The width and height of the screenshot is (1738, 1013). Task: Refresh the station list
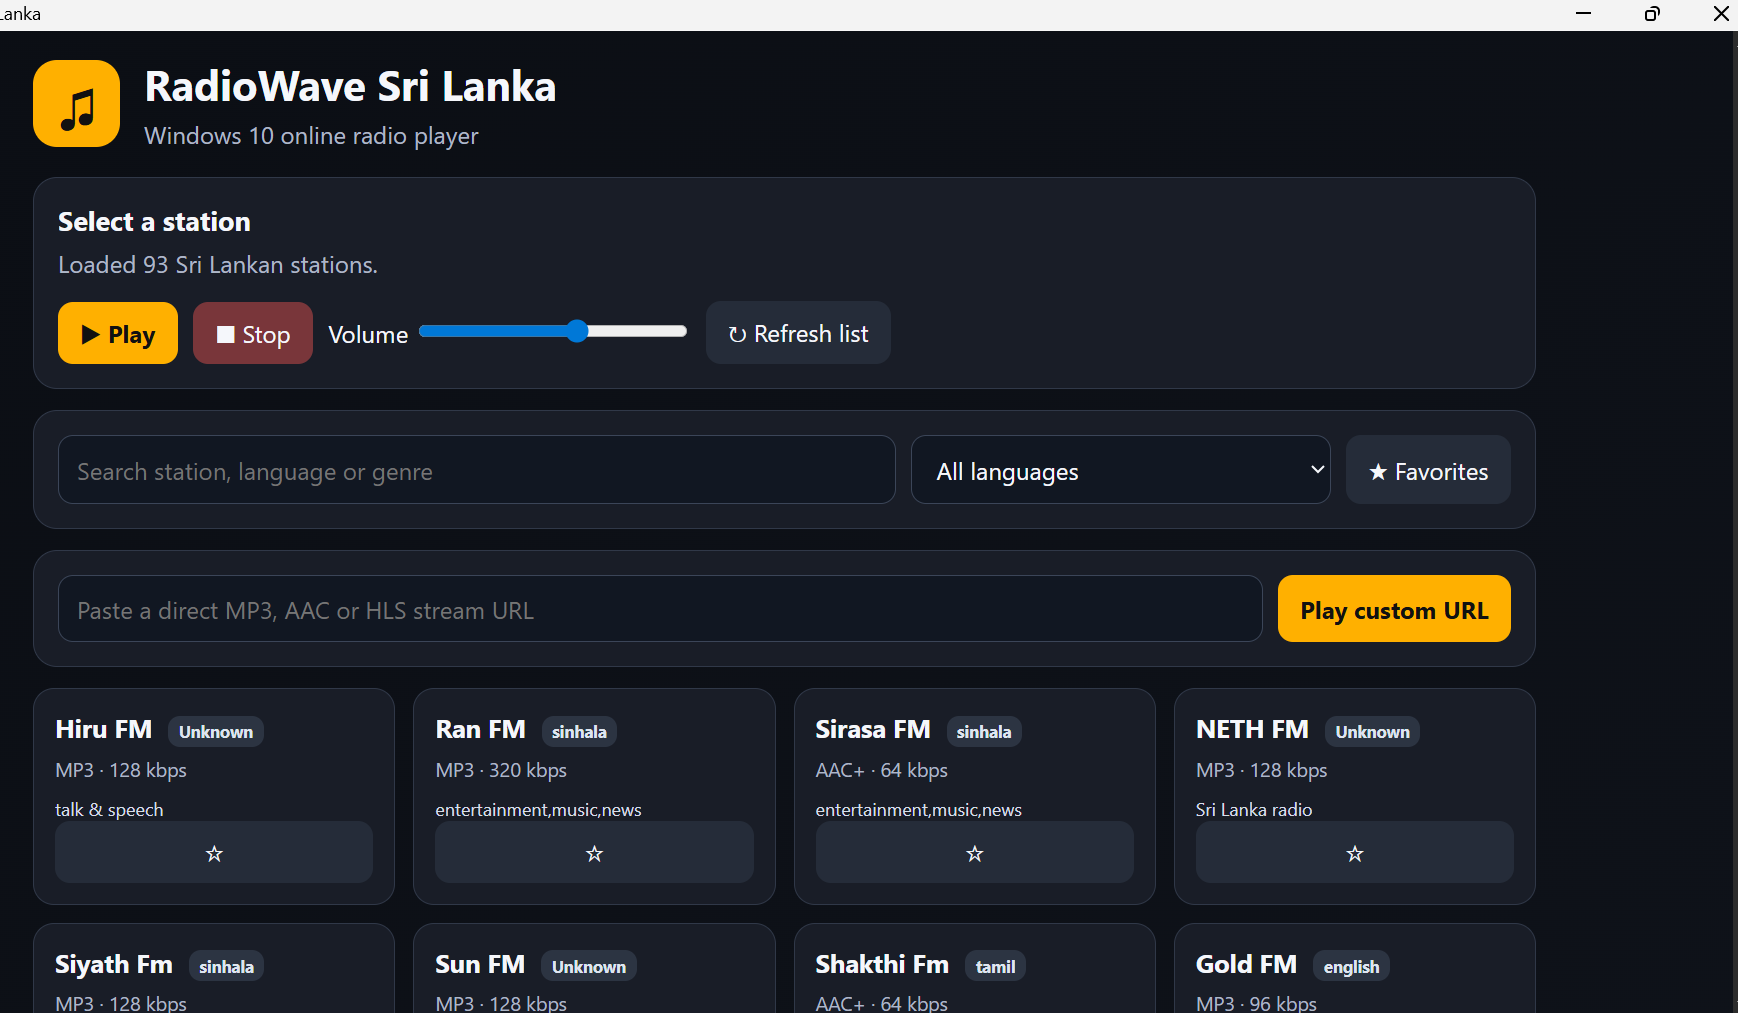click(x=798, y=333)
